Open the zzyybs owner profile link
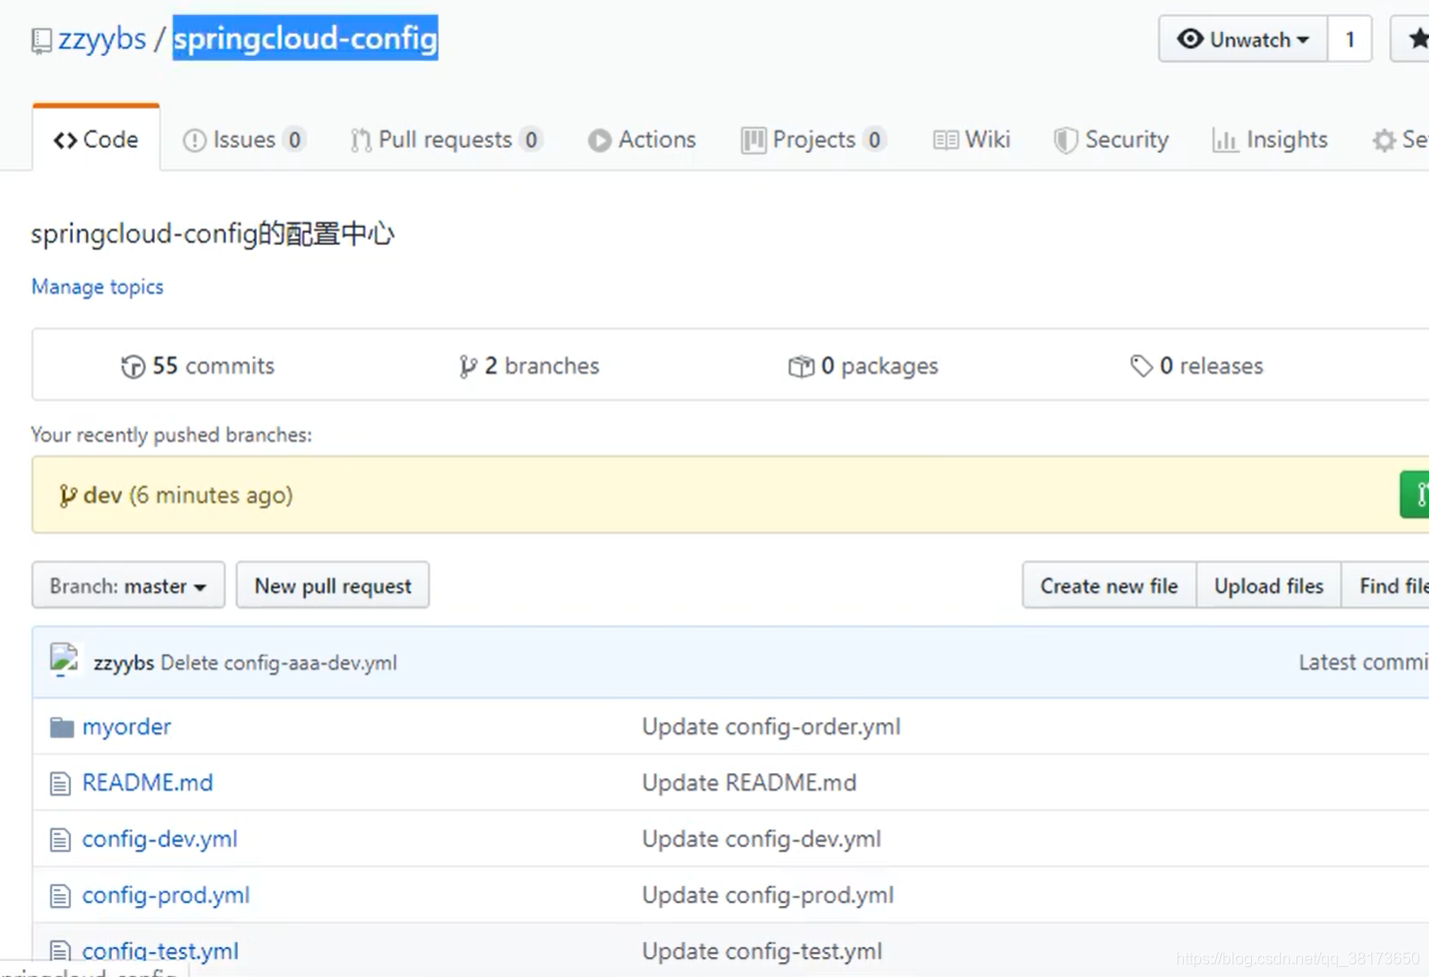The height and width of the screenshot is (977, 1429). (x=102, y=39)
